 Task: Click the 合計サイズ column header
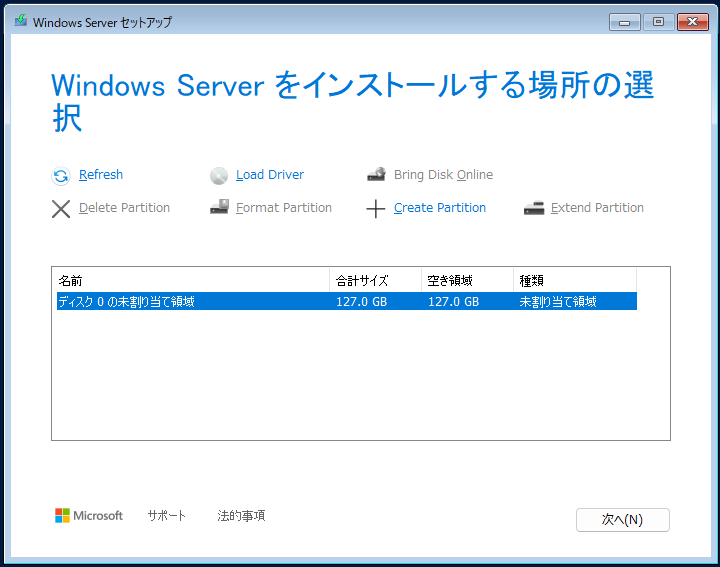(x=375, y=280)
